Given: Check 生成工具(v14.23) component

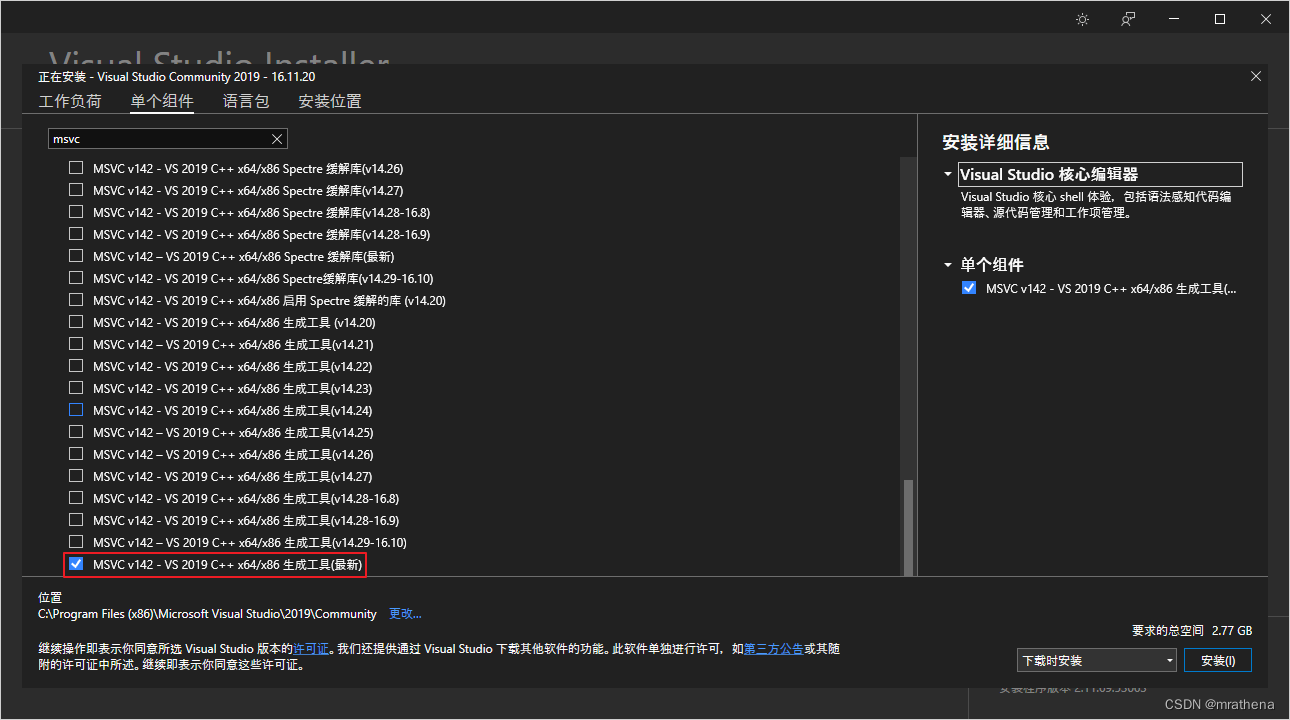Looking at the screenshot, I should [76, 388].
